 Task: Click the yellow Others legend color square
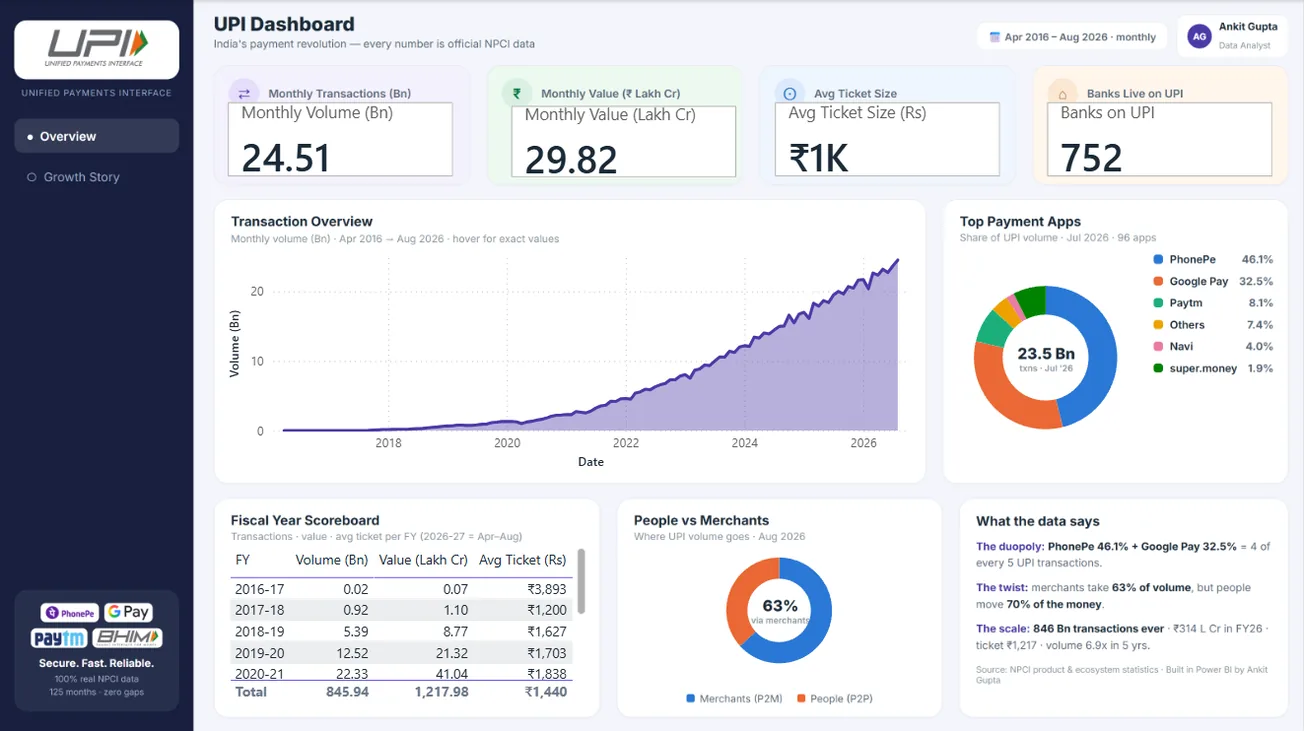click(1158, 325)
